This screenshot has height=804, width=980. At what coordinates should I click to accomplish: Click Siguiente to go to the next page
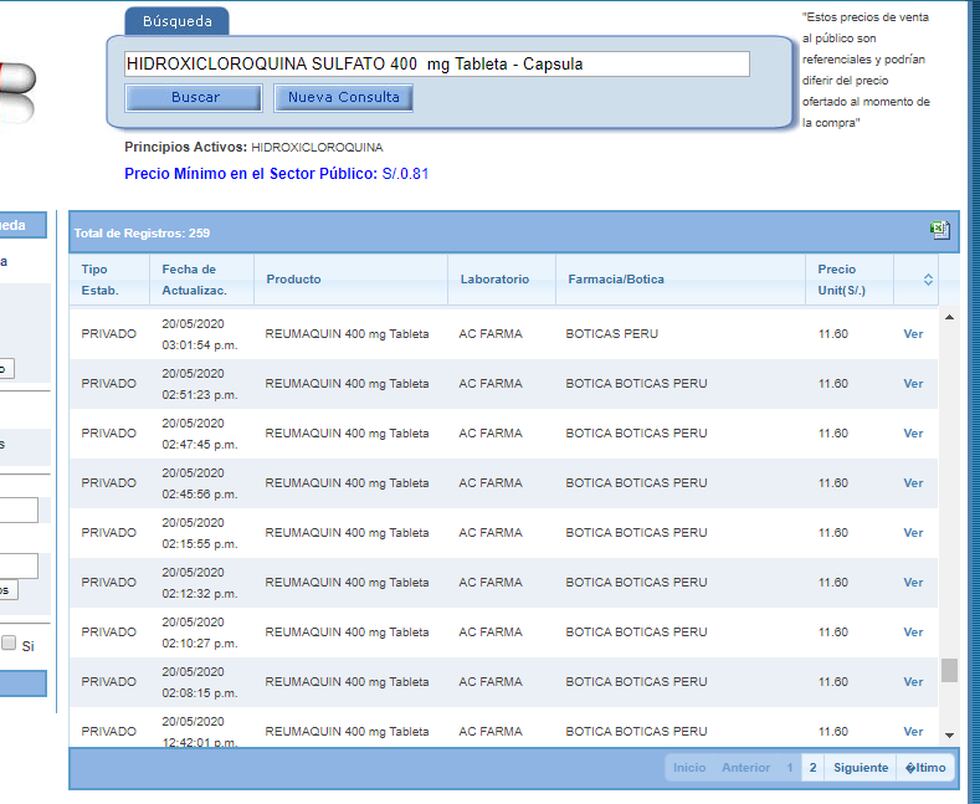tap(860, 768)
